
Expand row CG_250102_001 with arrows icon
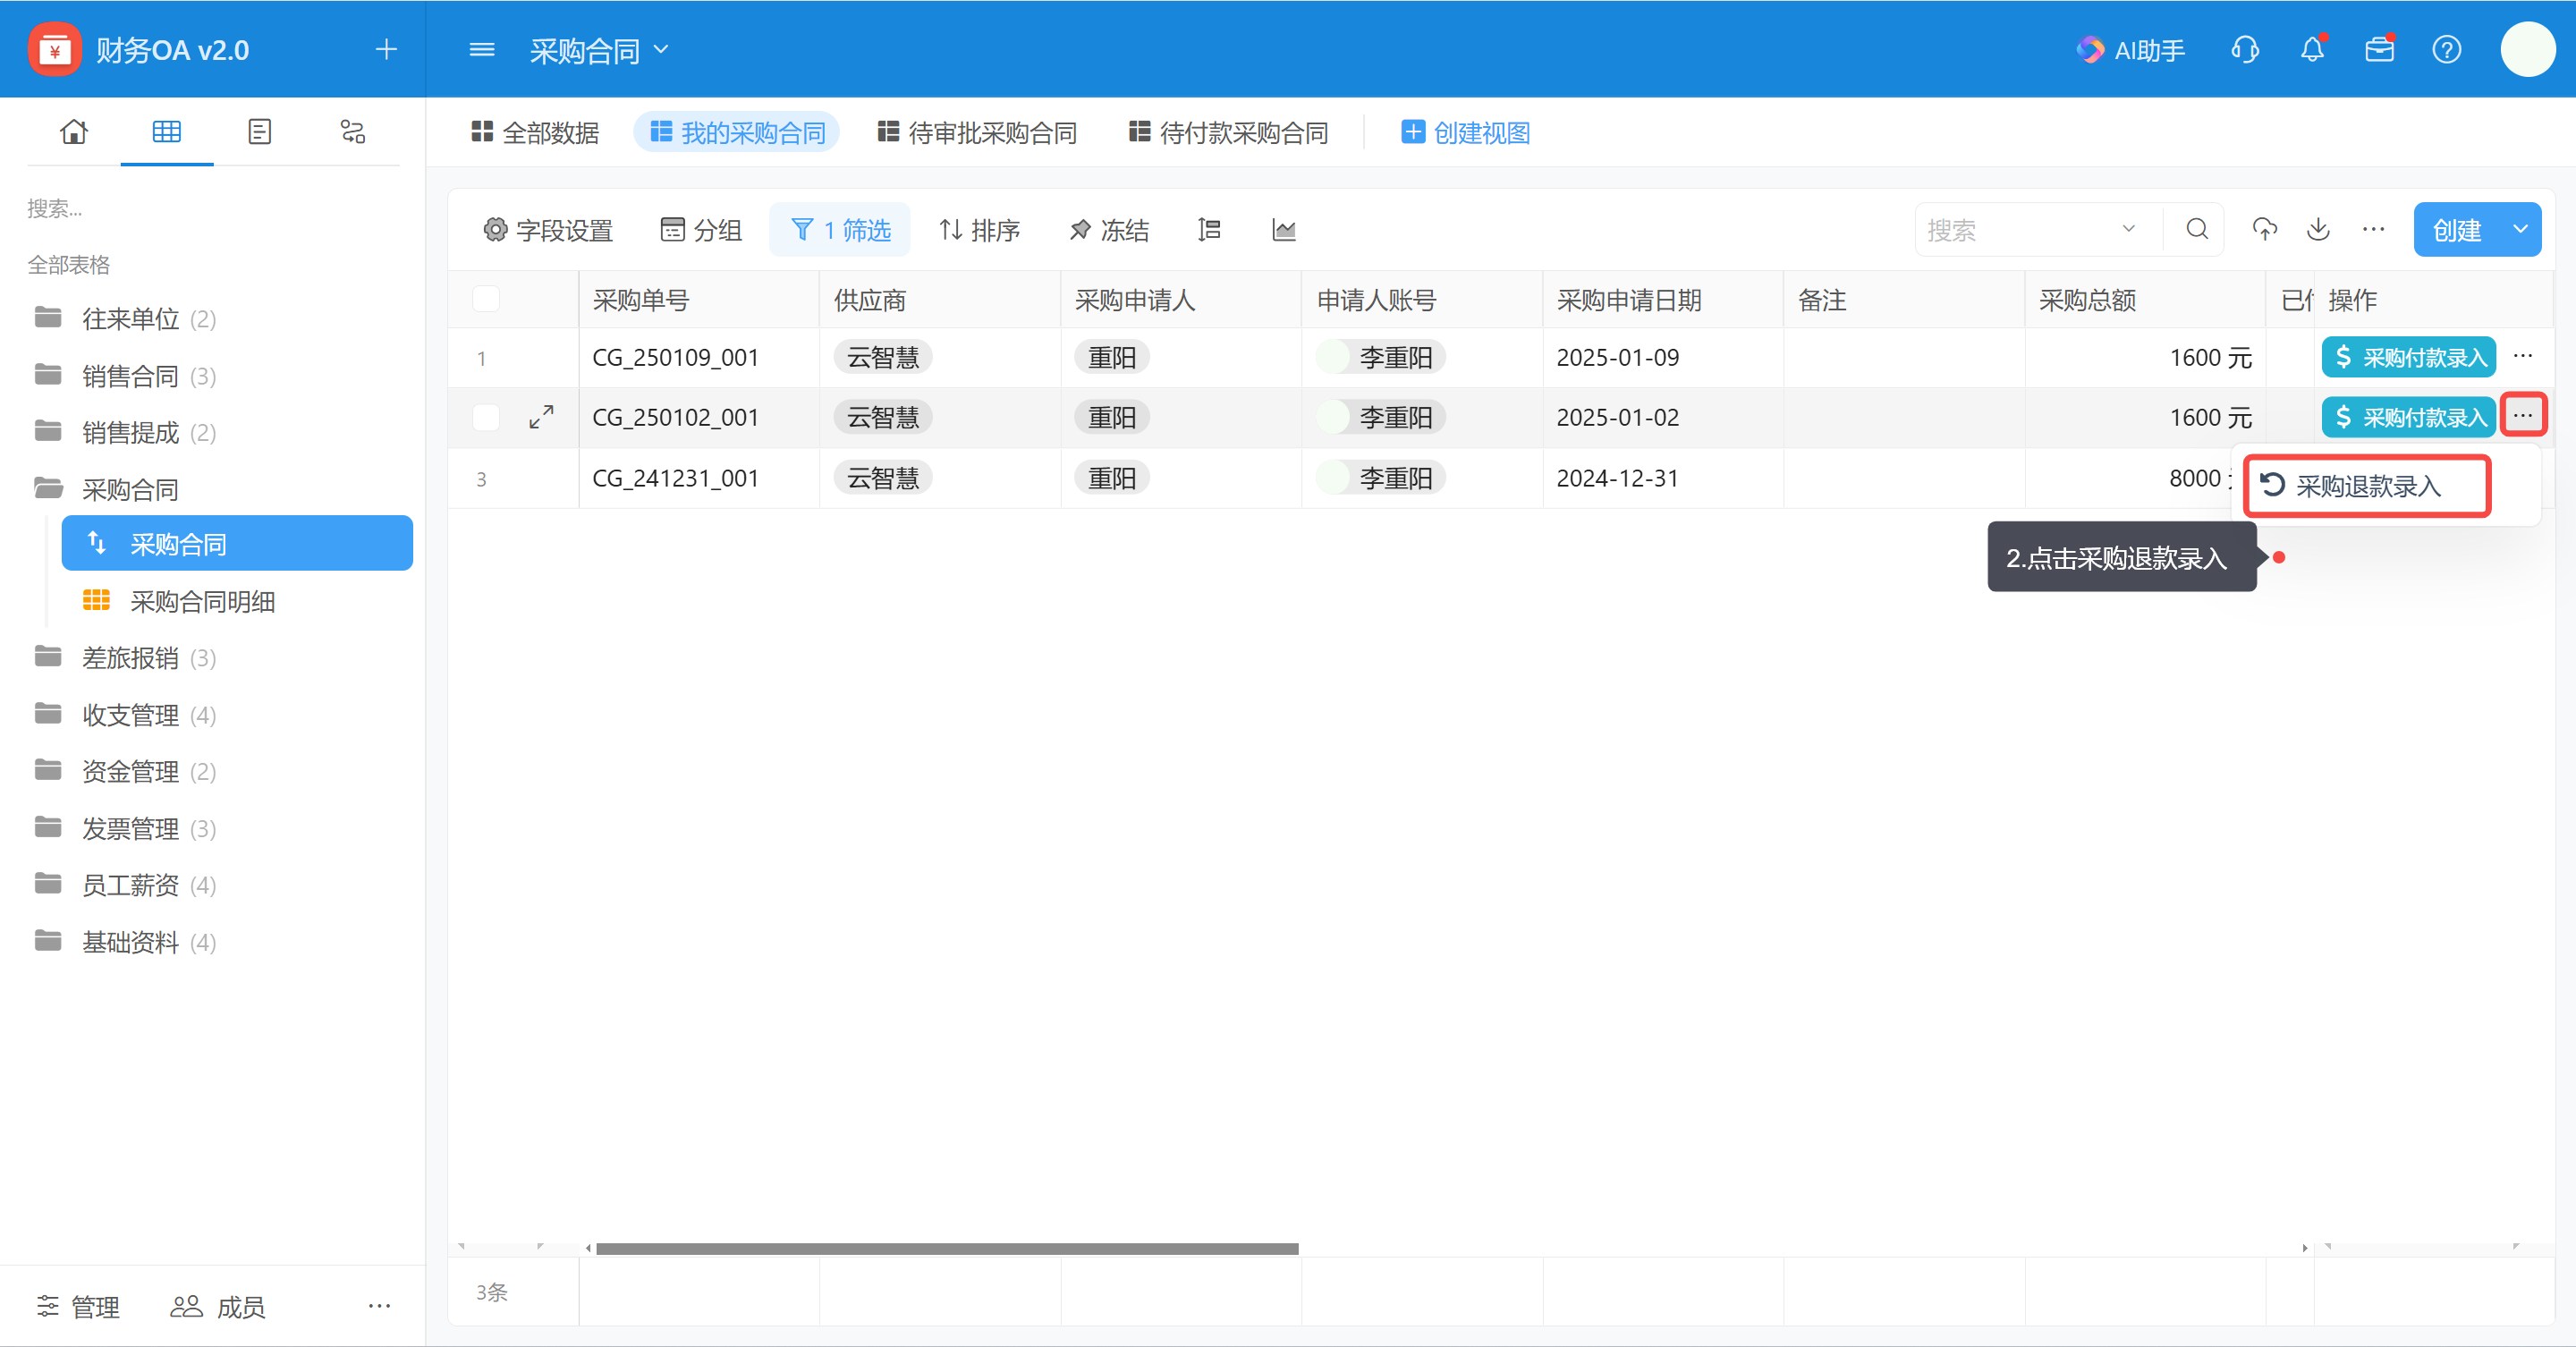(x=541, y=417)
